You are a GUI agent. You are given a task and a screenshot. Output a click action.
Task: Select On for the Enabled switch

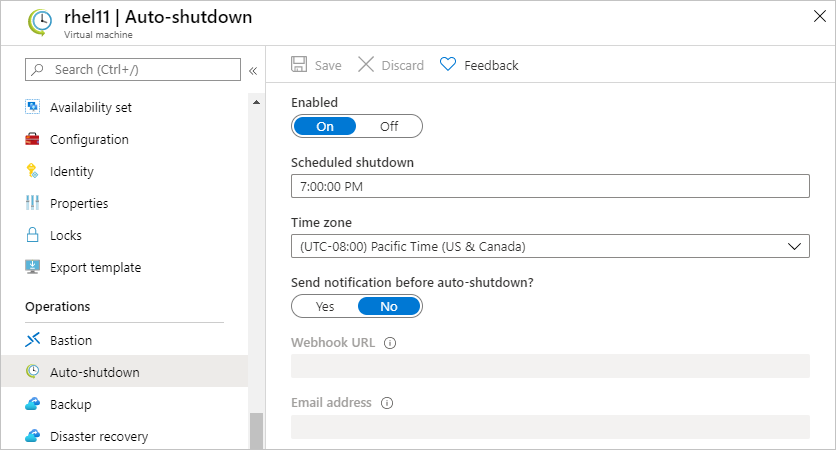325,126
